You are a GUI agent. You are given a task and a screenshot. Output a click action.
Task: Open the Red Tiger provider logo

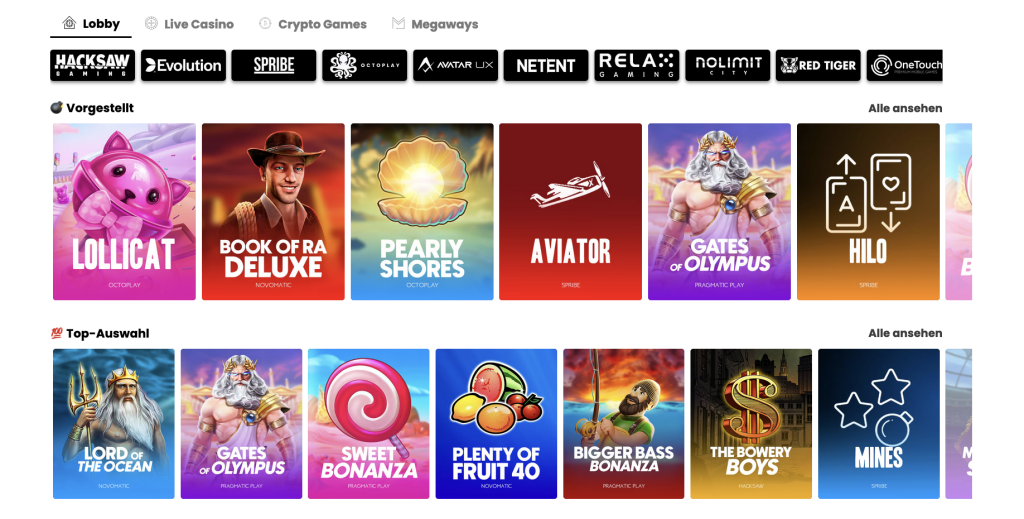click(x=818, y=65)
